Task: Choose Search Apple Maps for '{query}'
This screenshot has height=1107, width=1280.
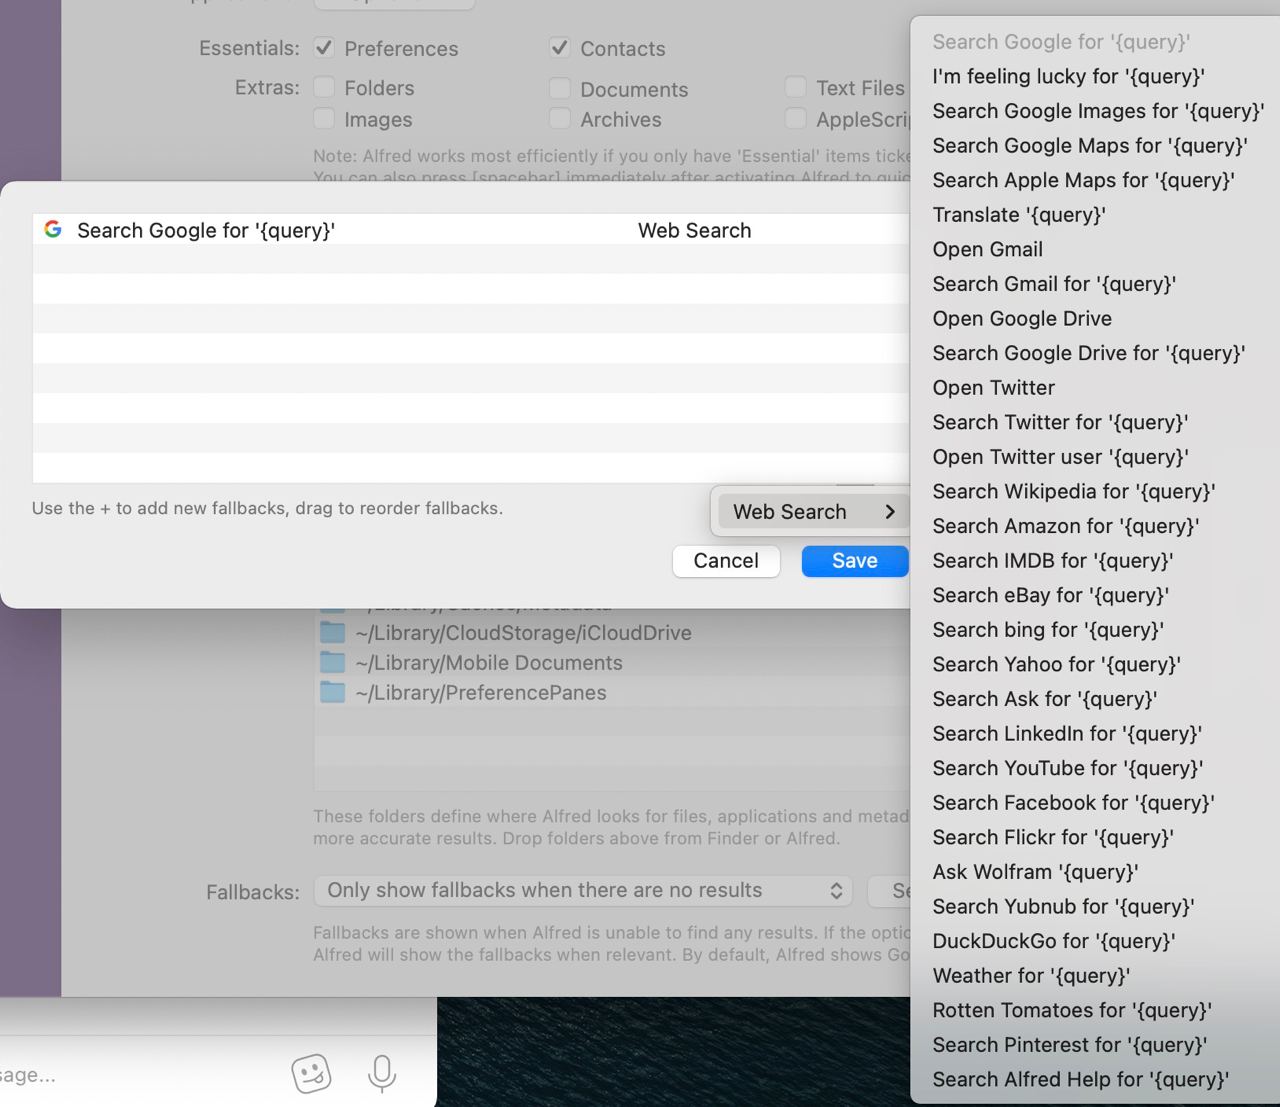Action: (1095, 180)
